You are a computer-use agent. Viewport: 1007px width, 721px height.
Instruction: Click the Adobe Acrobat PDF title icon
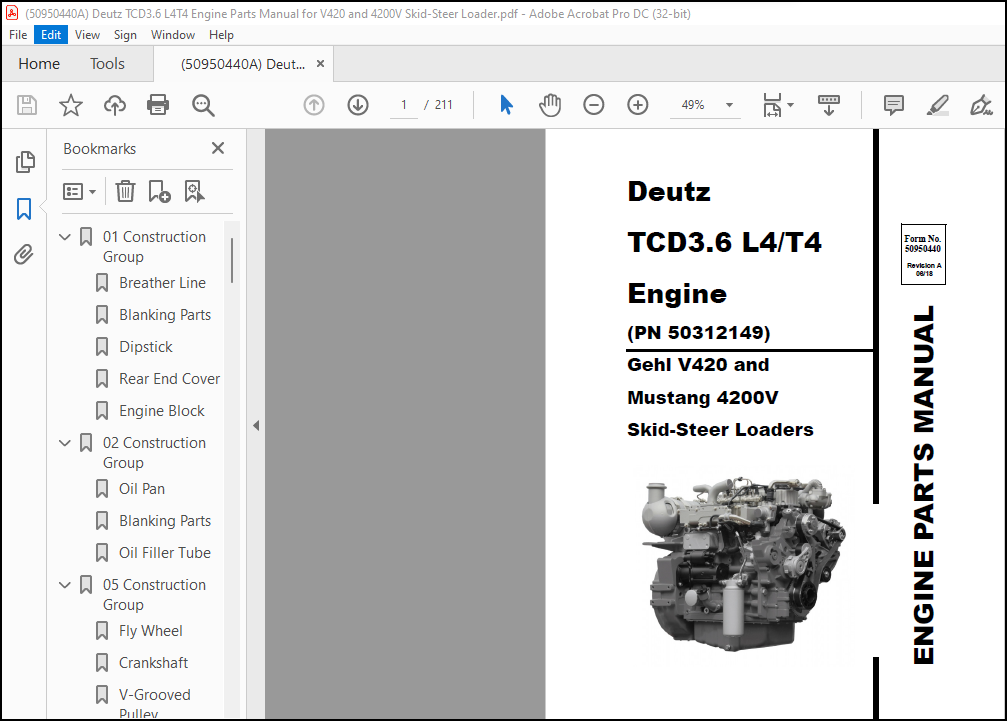[12, 13]
